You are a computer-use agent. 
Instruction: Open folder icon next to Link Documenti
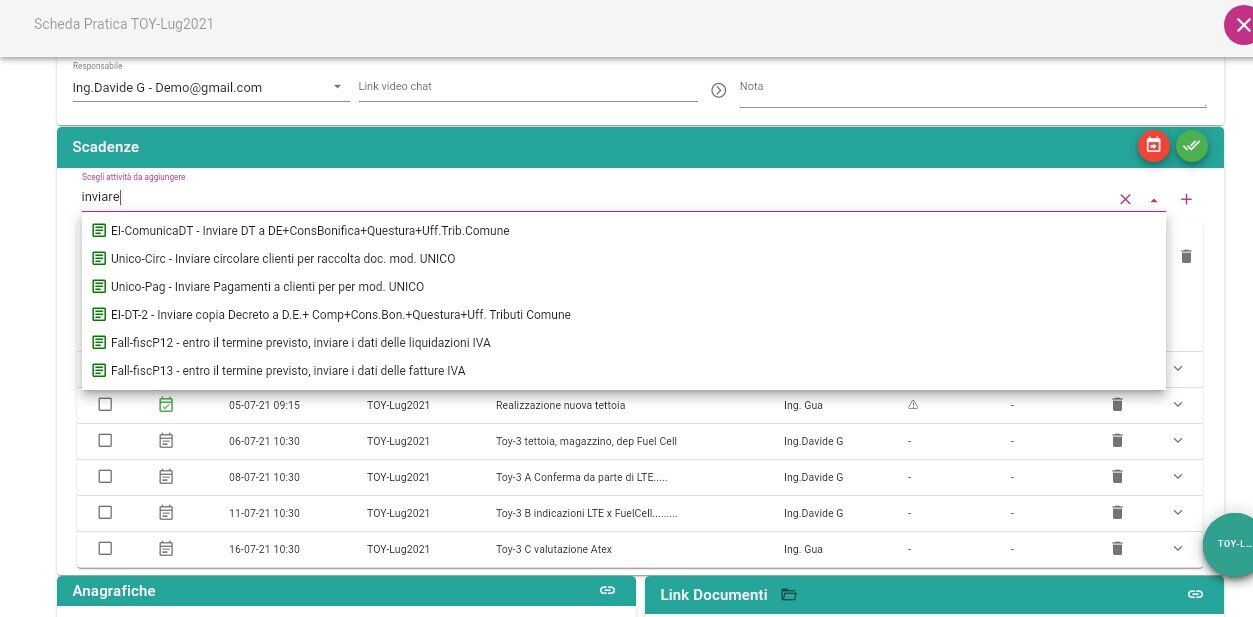click(789, 594)
